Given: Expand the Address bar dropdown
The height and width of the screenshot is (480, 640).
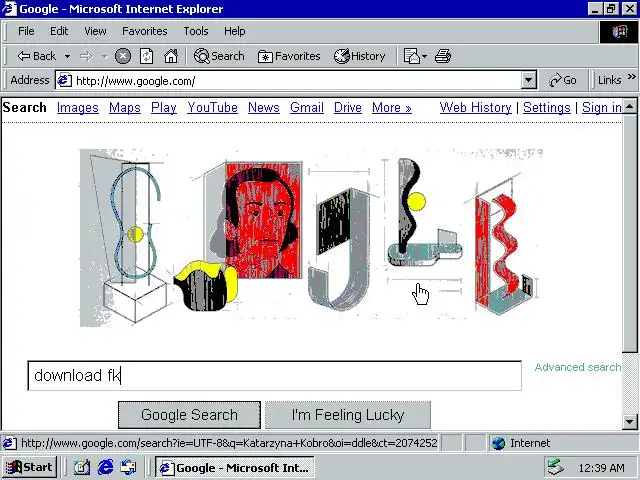Looking at the screenshot, I should tap(528, 80).
